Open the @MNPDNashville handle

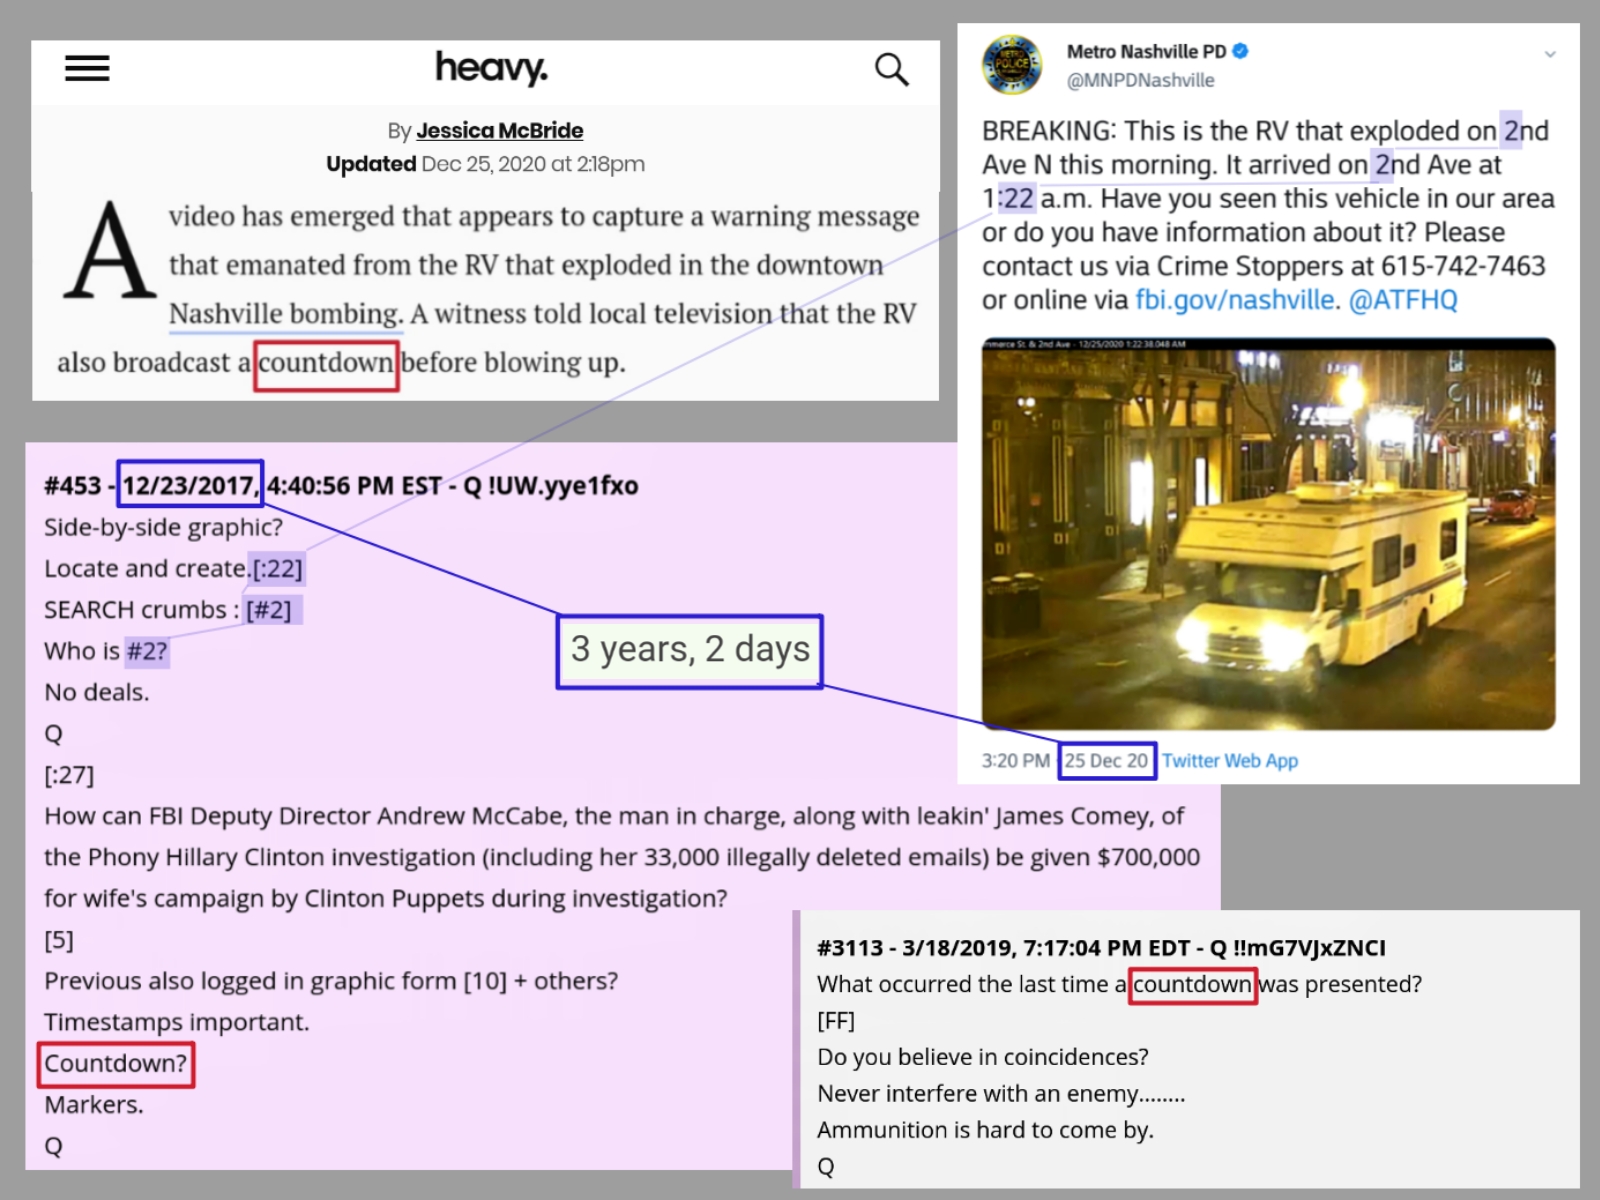1140,81
